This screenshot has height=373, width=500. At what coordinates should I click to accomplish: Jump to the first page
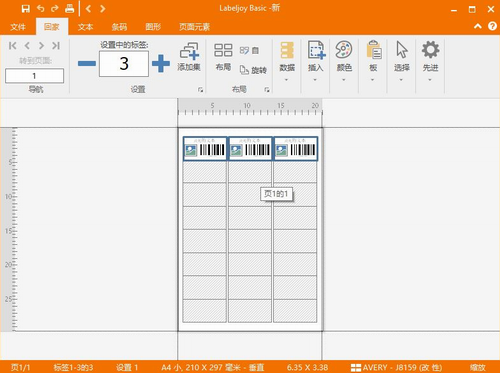[13, 46]
